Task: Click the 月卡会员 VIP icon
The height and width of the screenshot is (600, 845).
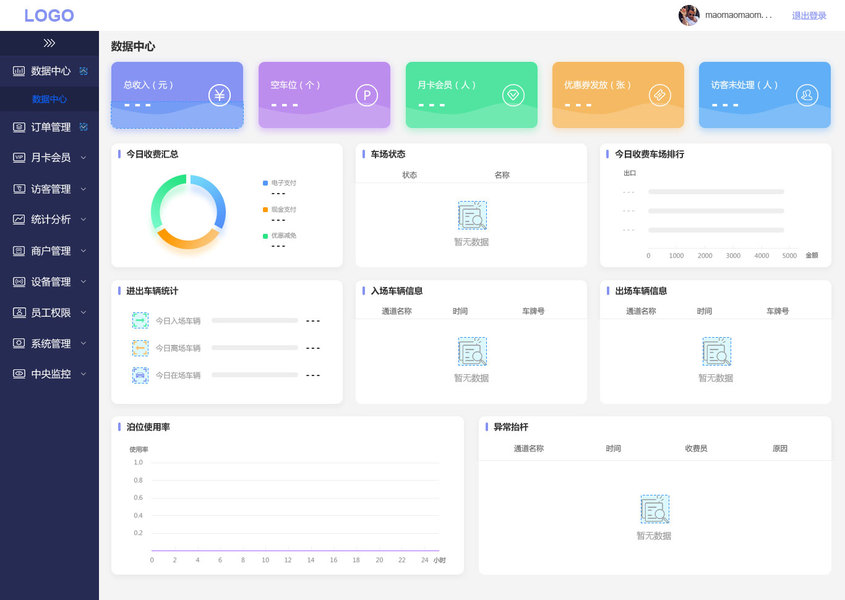Action: tap(19, 157)
